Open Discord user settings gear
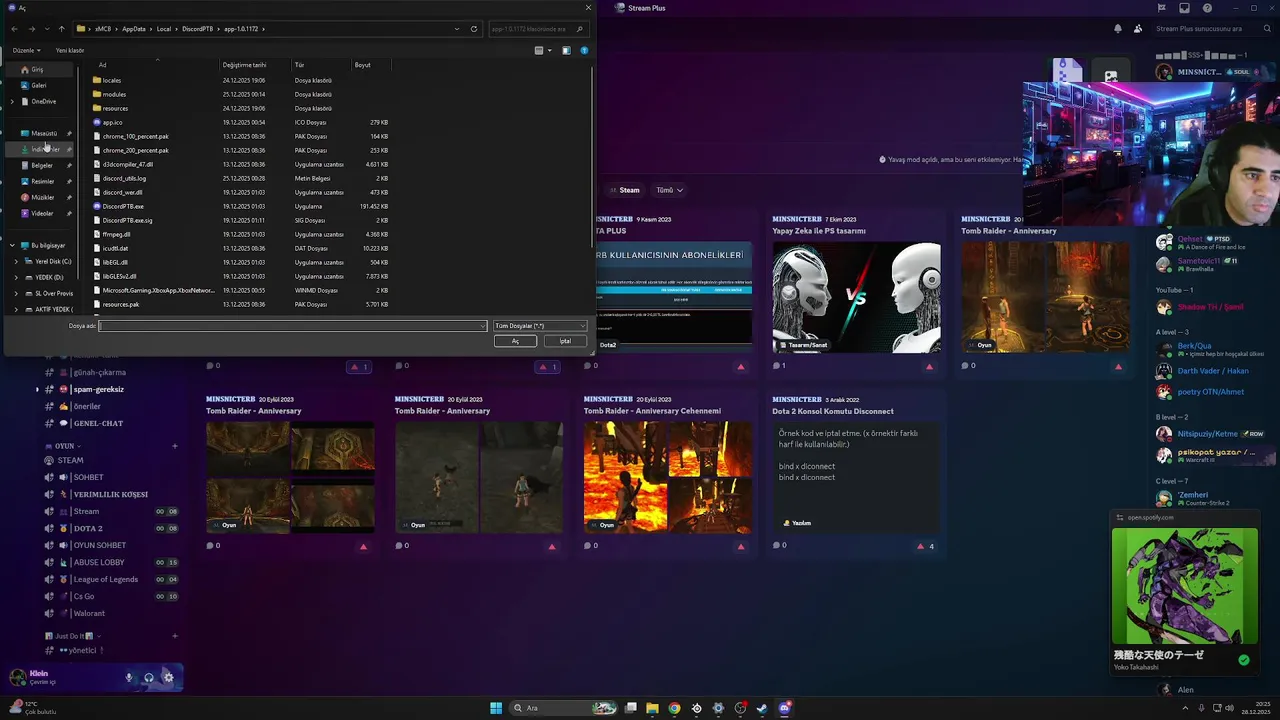The width and height of the screenshot is (1280, 720). tap(168, 677)
